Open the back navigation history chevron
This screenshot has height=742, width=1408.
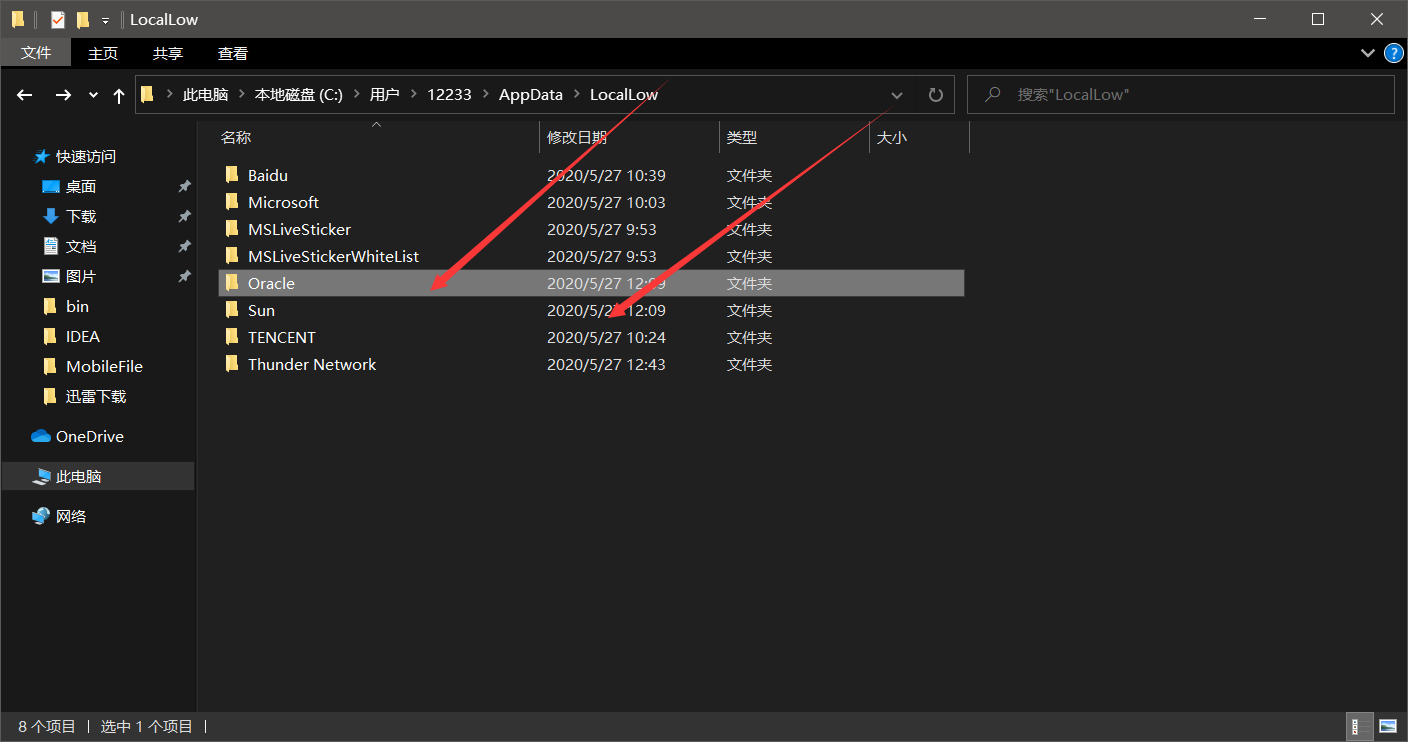tap(92, 94)
